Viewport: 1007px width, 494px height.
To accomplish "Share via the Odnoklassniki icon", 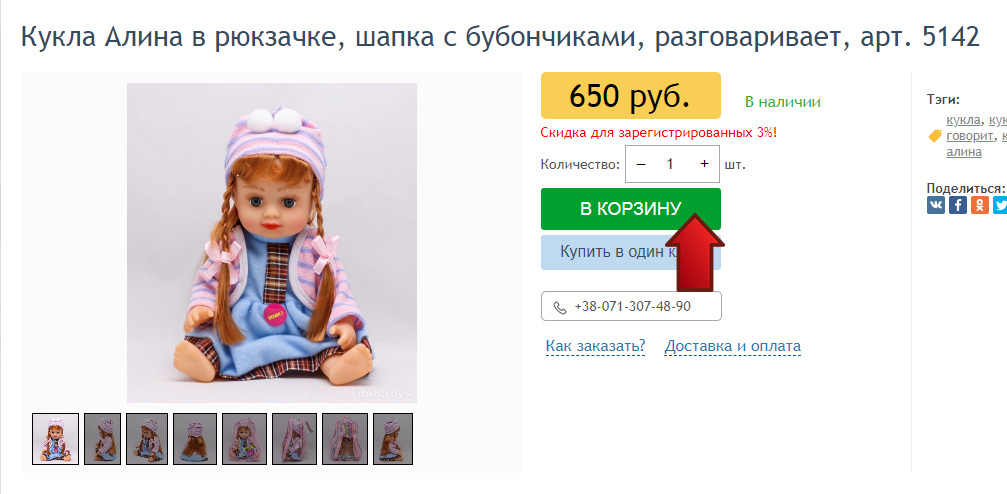I will 979,205.
